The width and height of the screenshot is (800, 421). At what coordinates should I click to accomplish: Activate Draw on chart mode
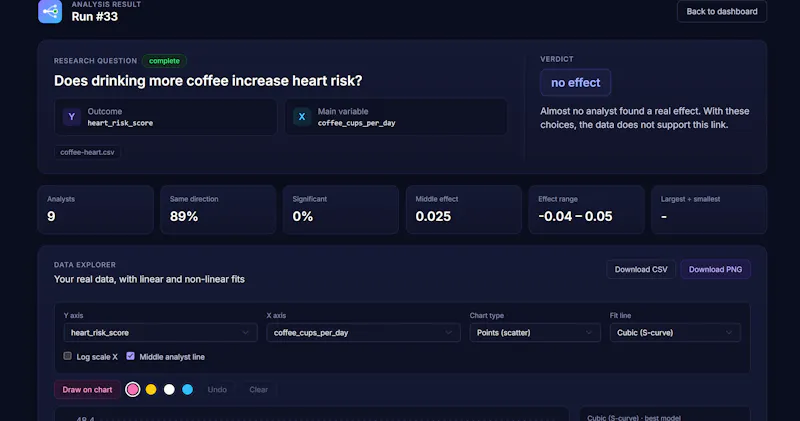[87, 389]
